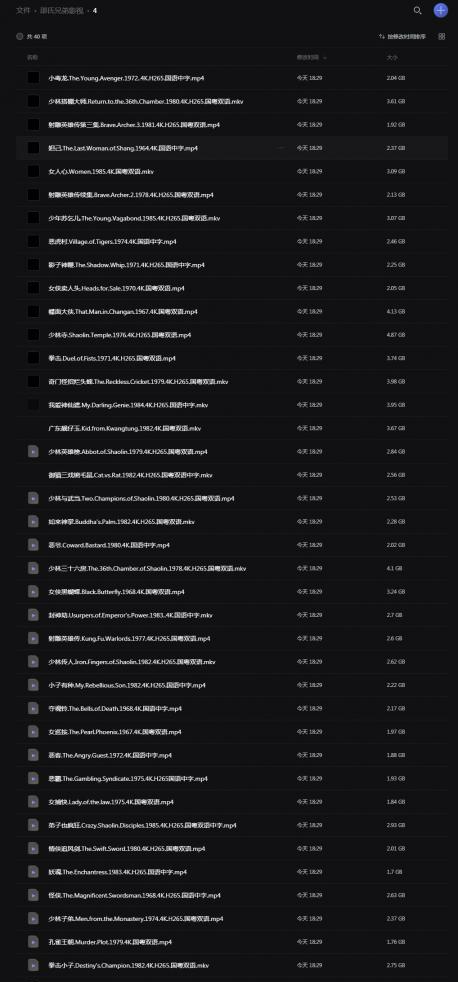Open Destiny's.Champion.1982 file entry

pos(128,965)
